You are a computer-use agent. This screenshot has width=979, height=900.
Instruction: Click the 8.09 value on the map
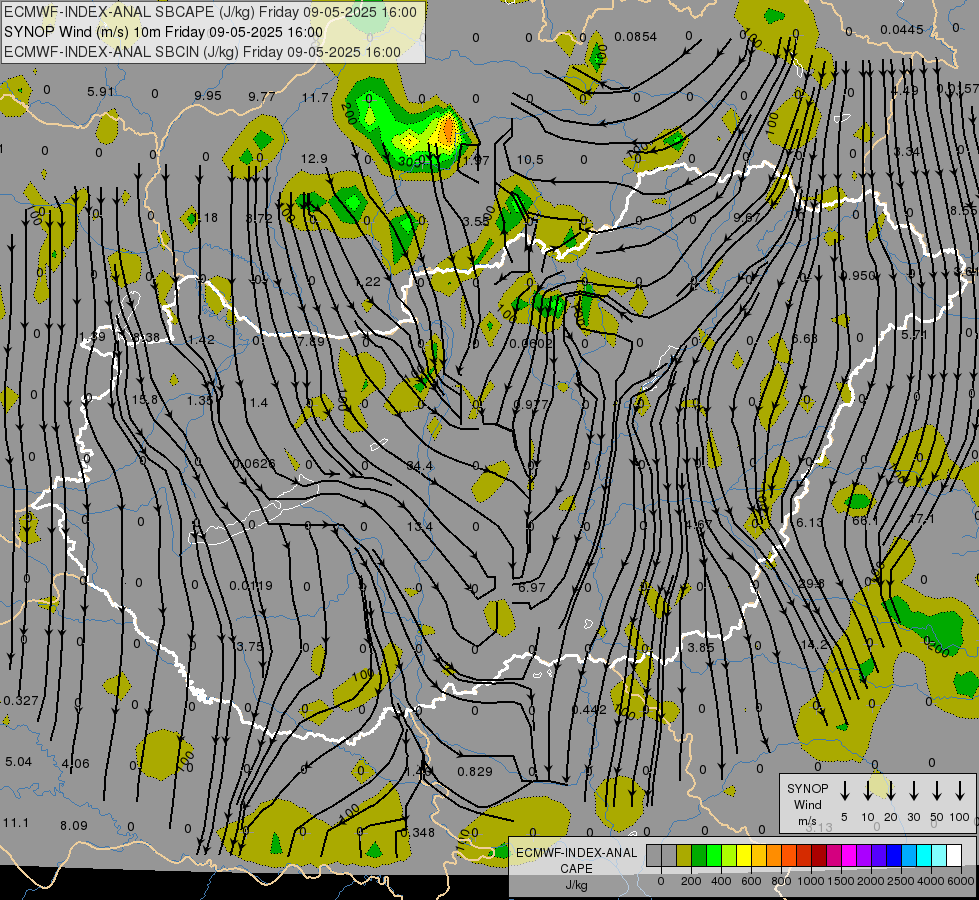pyautogui.click(x=74, y=826)
